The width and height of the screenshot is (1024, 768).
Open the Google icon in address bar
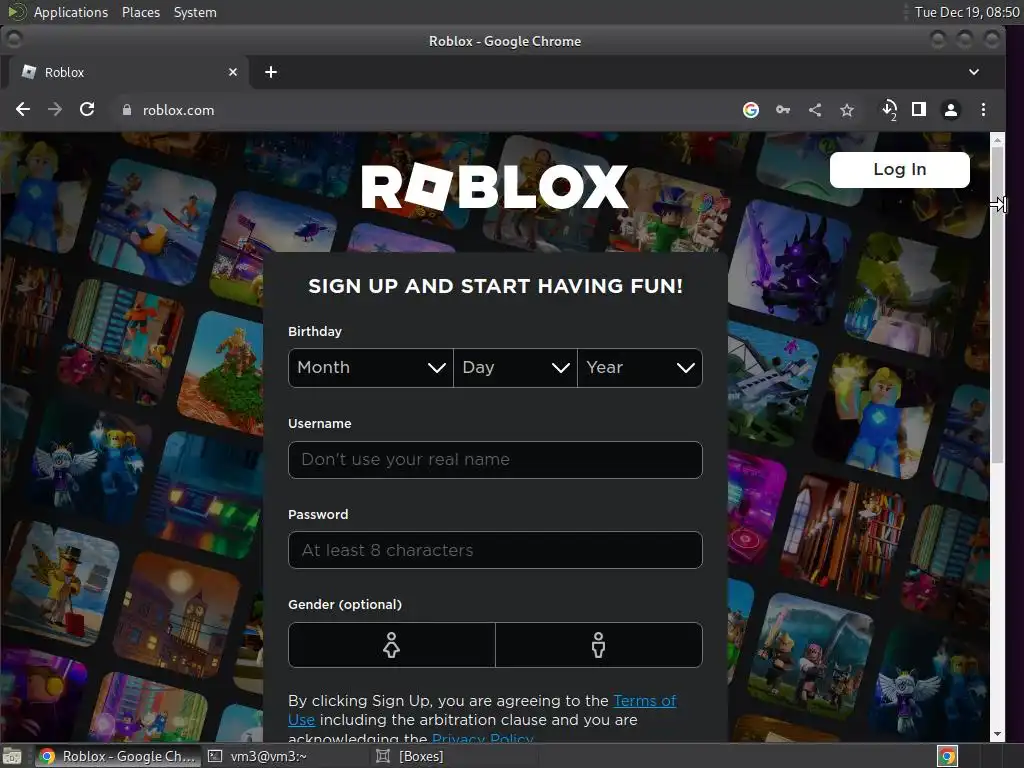tap(751, 110)
